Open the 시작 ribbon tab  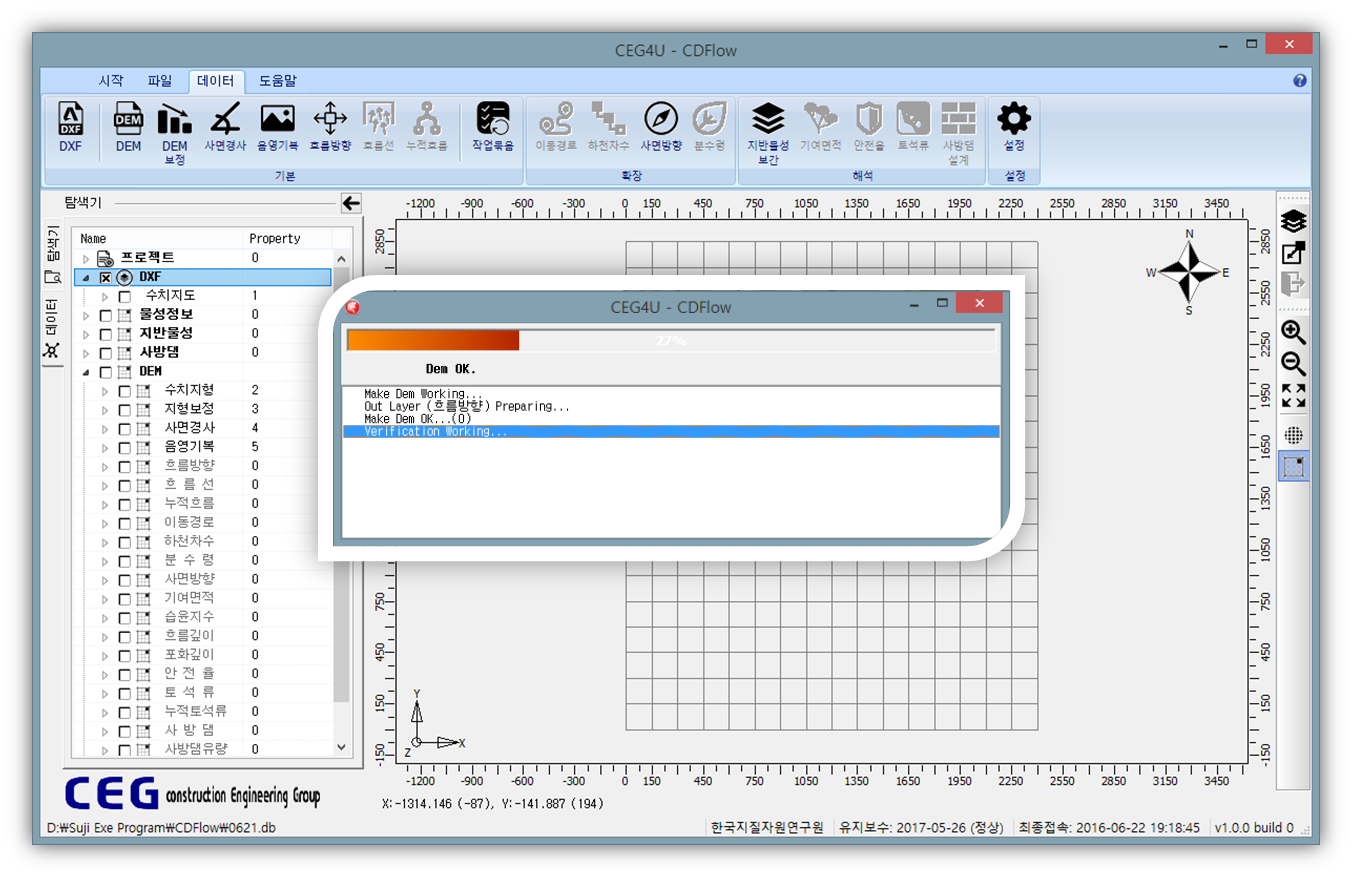(x=111, y=81)
